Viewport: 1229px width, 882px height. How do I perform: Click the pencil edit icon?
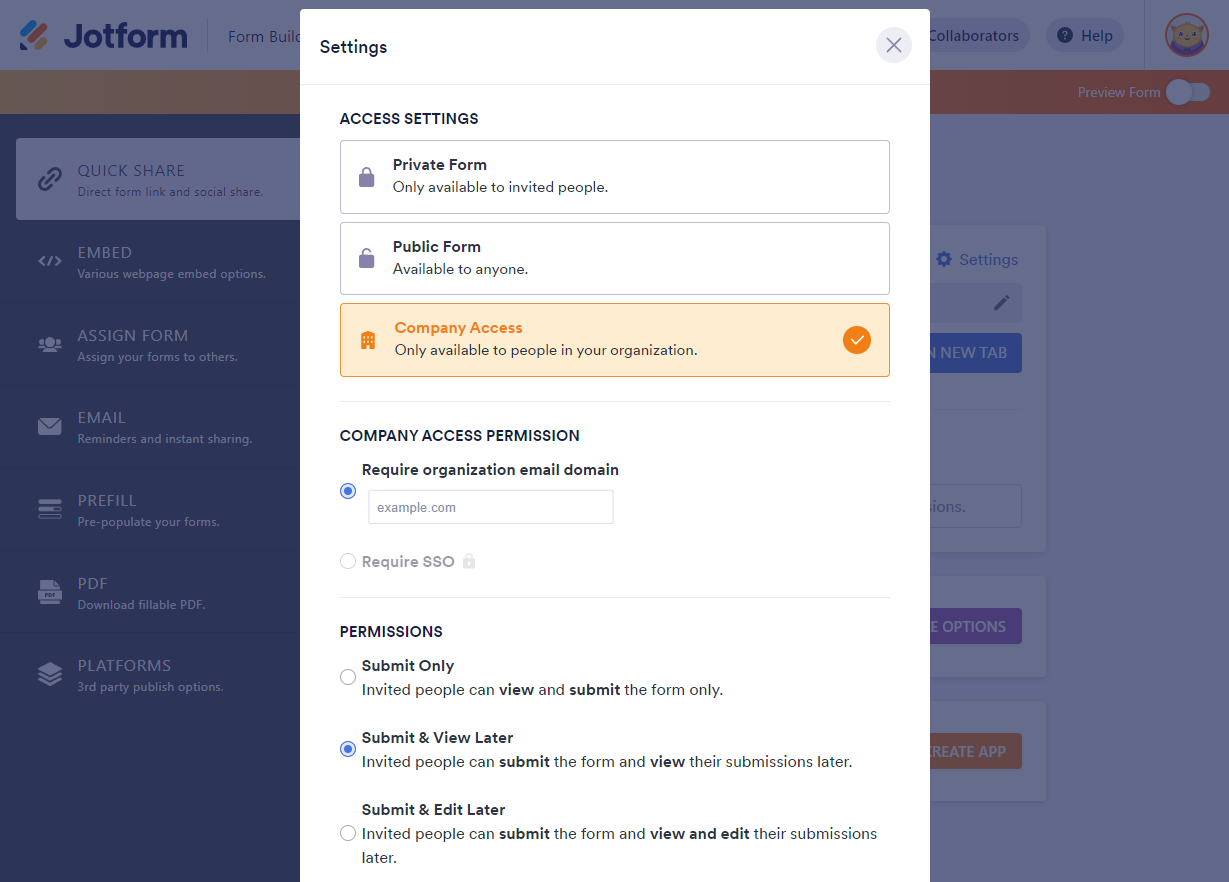(x=1001, y=302)
